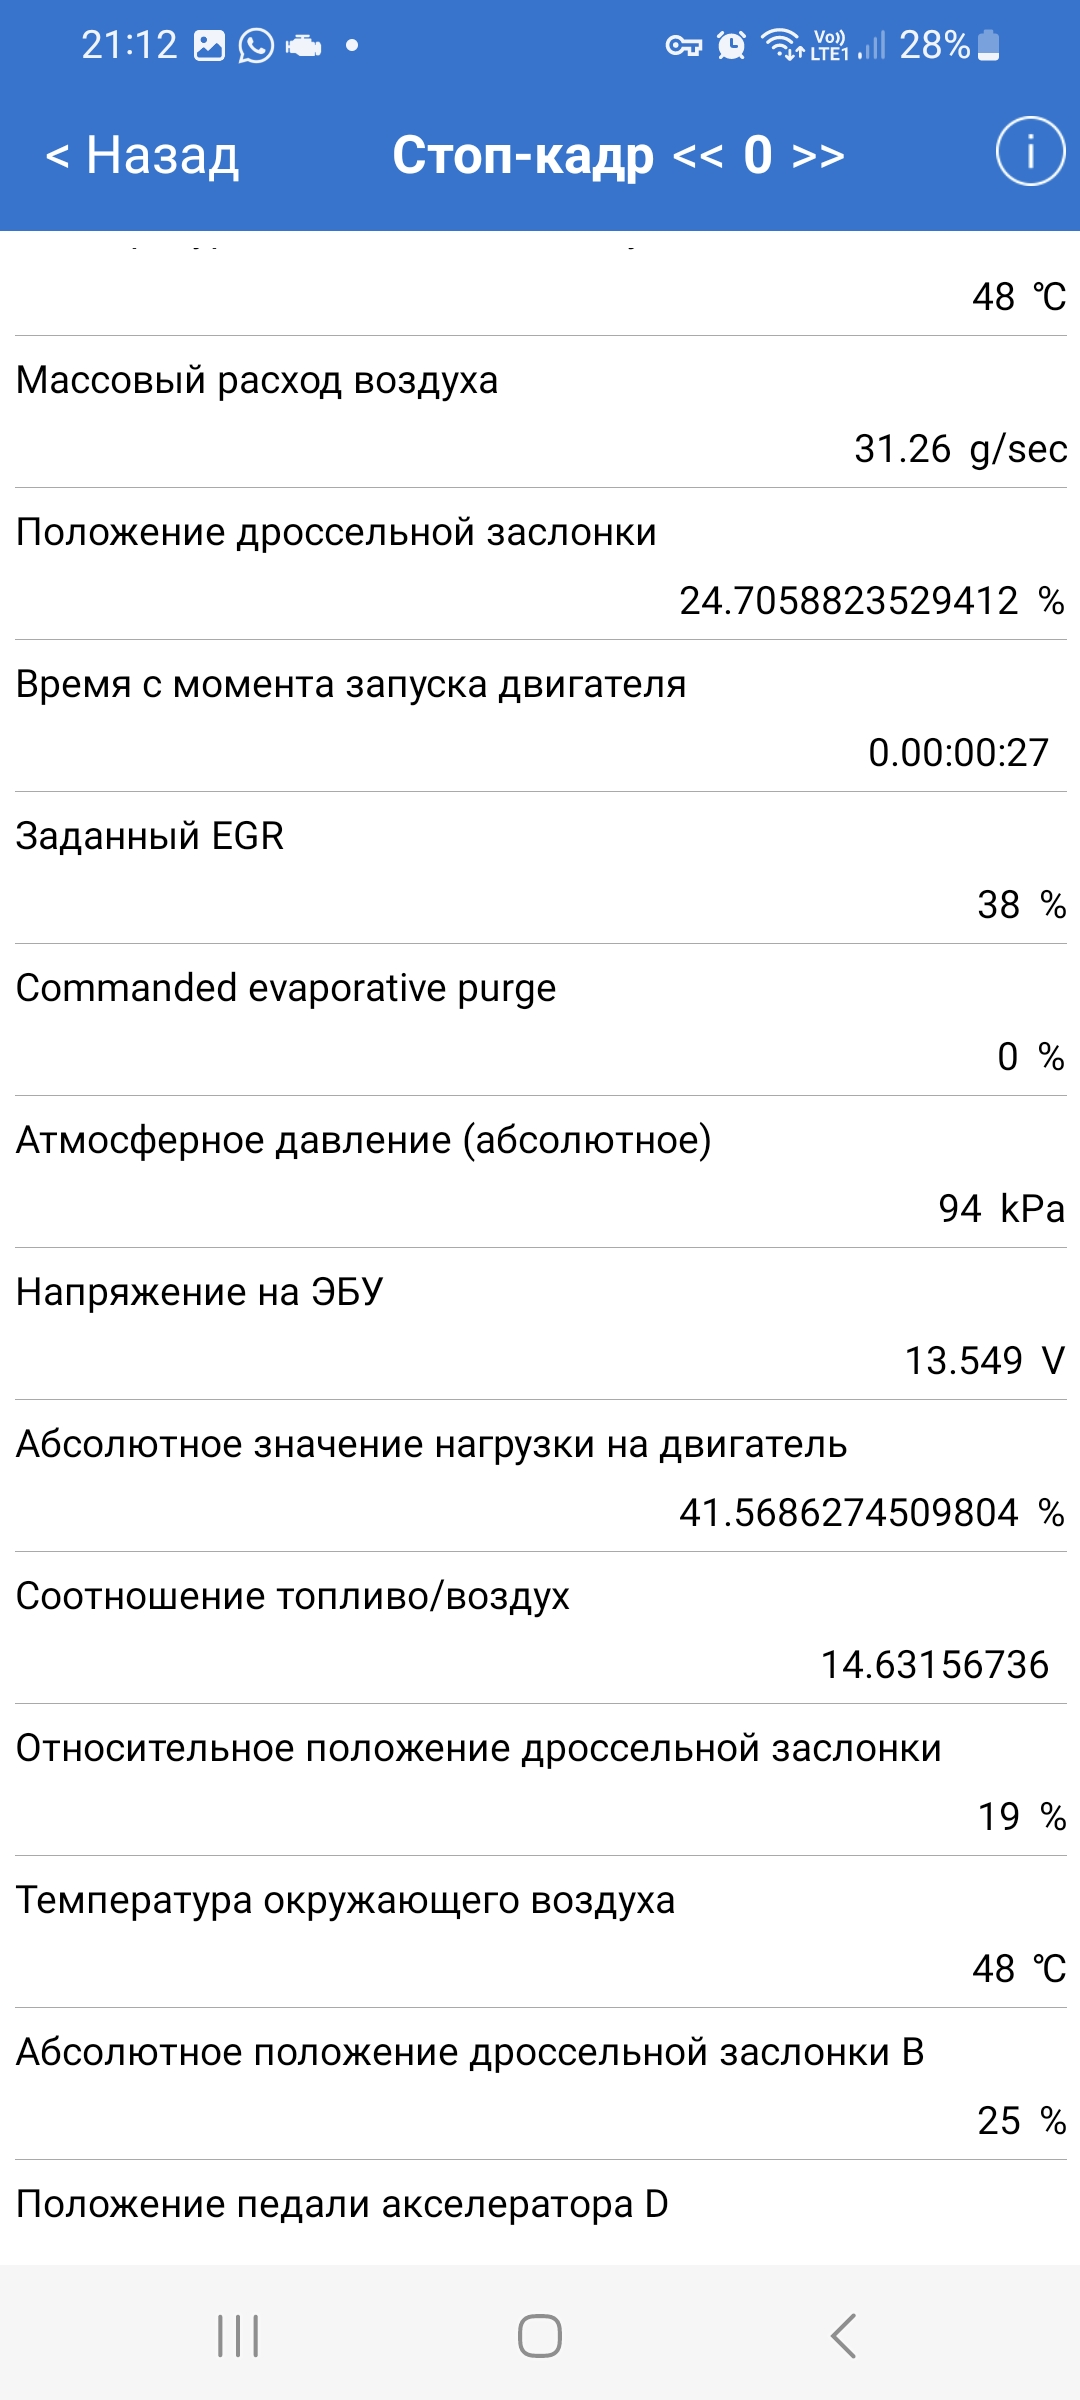
Task: Tap the Температура окружающего воздуха row
Action: [x=540, y=1933]
